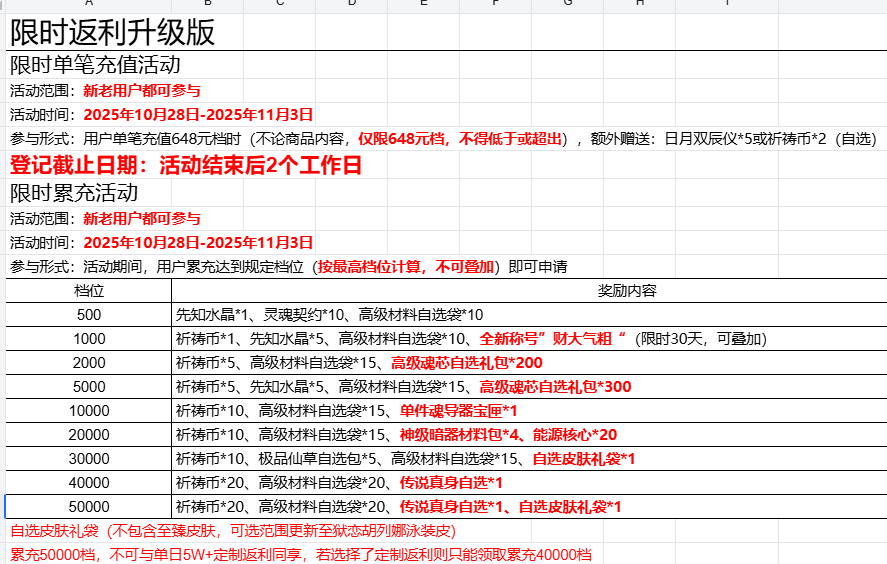Click the 50000 tier cell
Image resolution: width=887 pixels, height=564 pixels.
89,507
